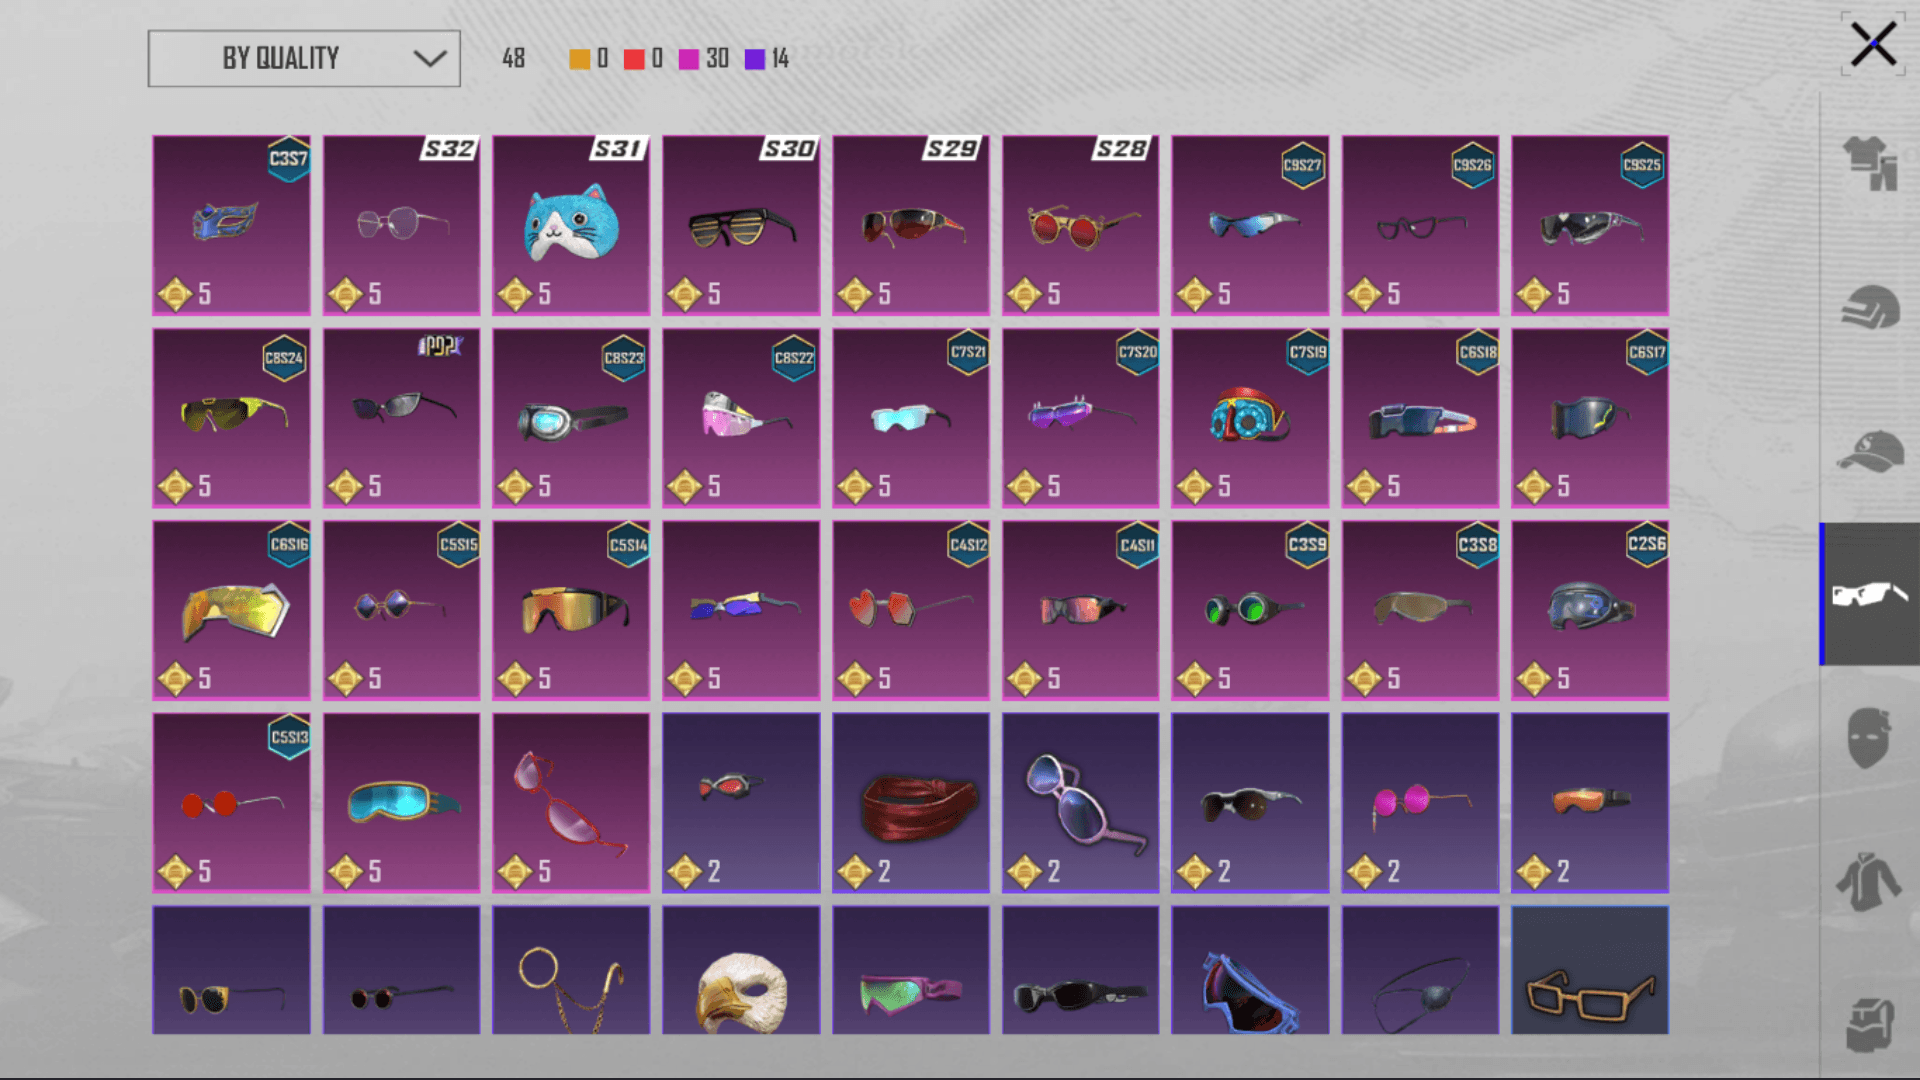Select the C8S22 pink visor glasses
Viewport: 1920px width, 1080px height.
pos(741,418)
